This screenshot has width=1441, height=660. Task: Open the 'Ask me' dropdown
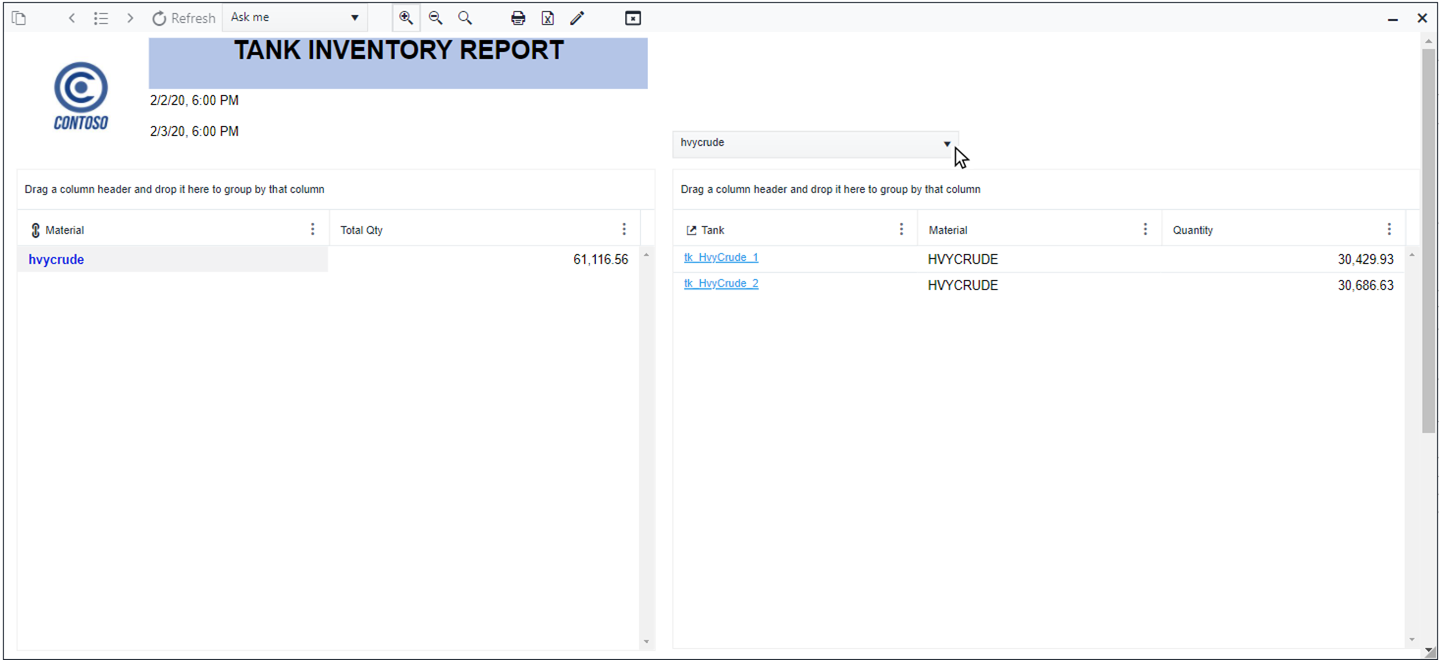(294, 18)
